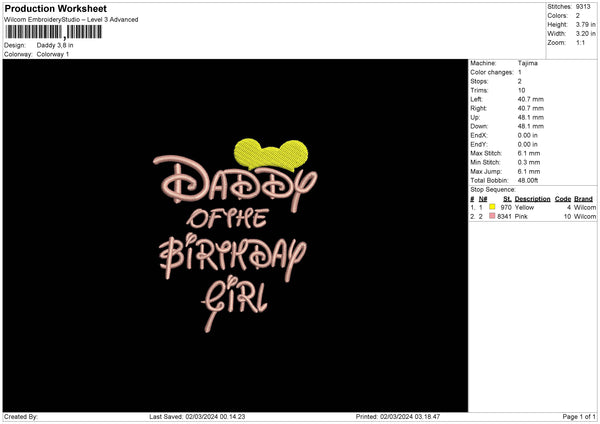The height and width of the screenshot is (424, 600).
Task: Click the 'Created By:' label
Action: click(21, 417)
